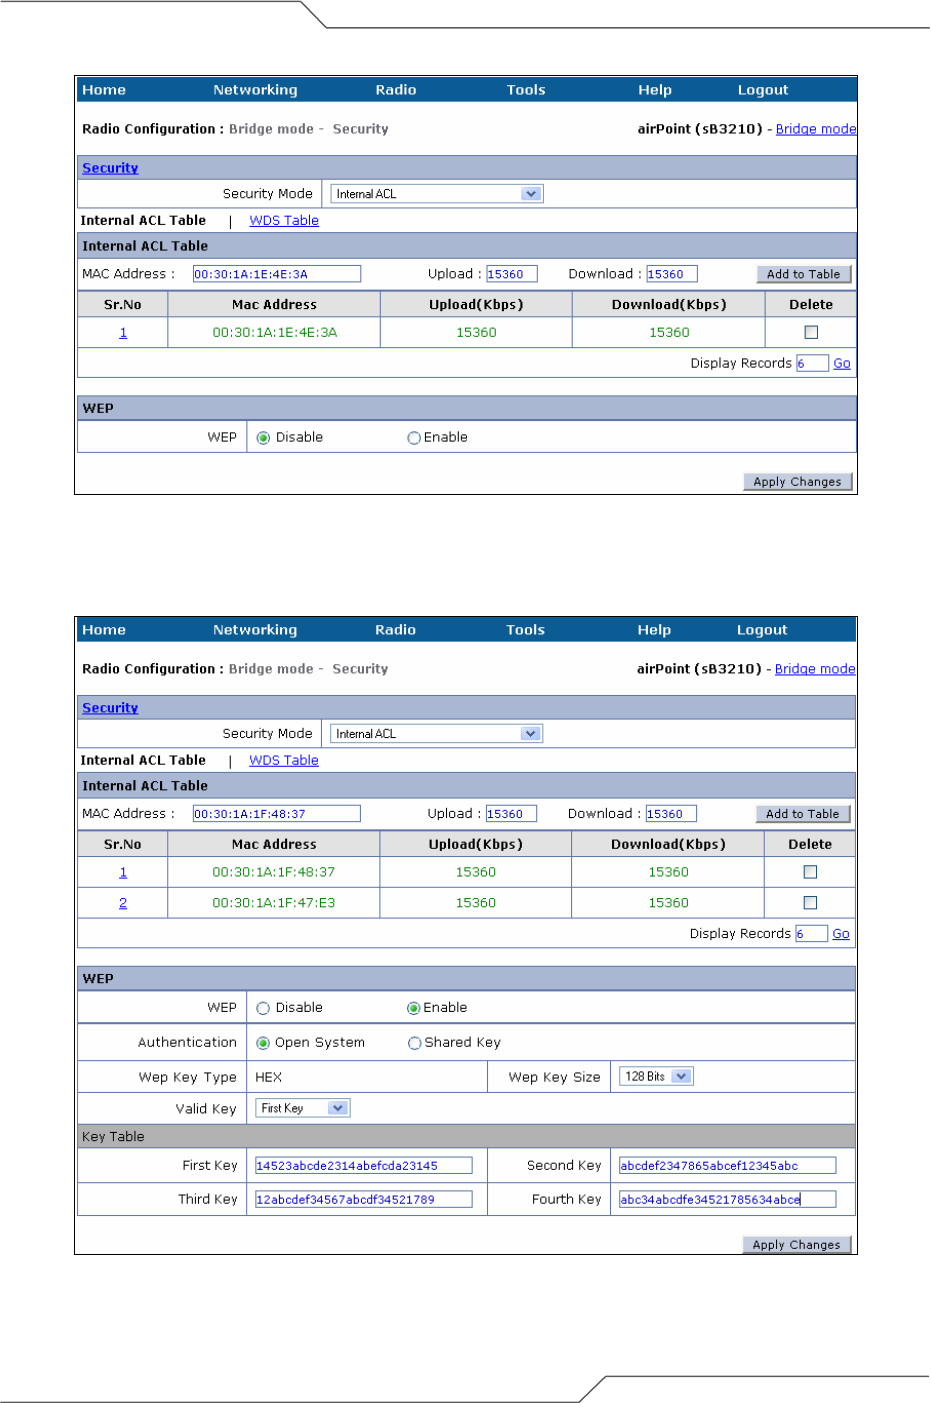The width and height of the screenshot is (931, 1403).
Task: Click Display Records field in bottom panel
Action: click(811, 933)
